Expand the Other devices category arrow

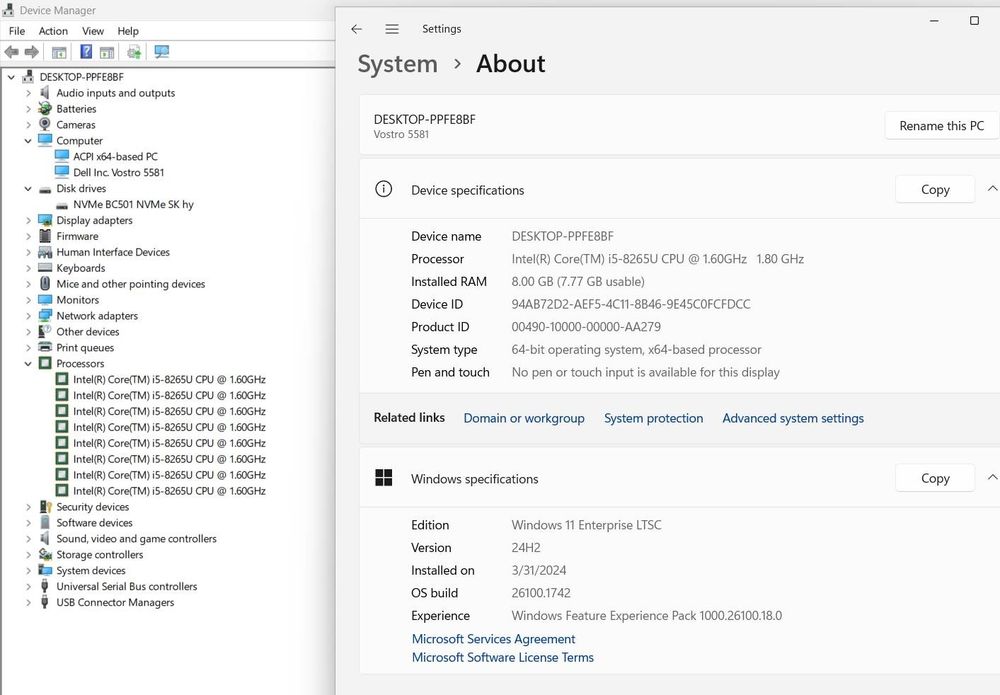tap(28, 332)
